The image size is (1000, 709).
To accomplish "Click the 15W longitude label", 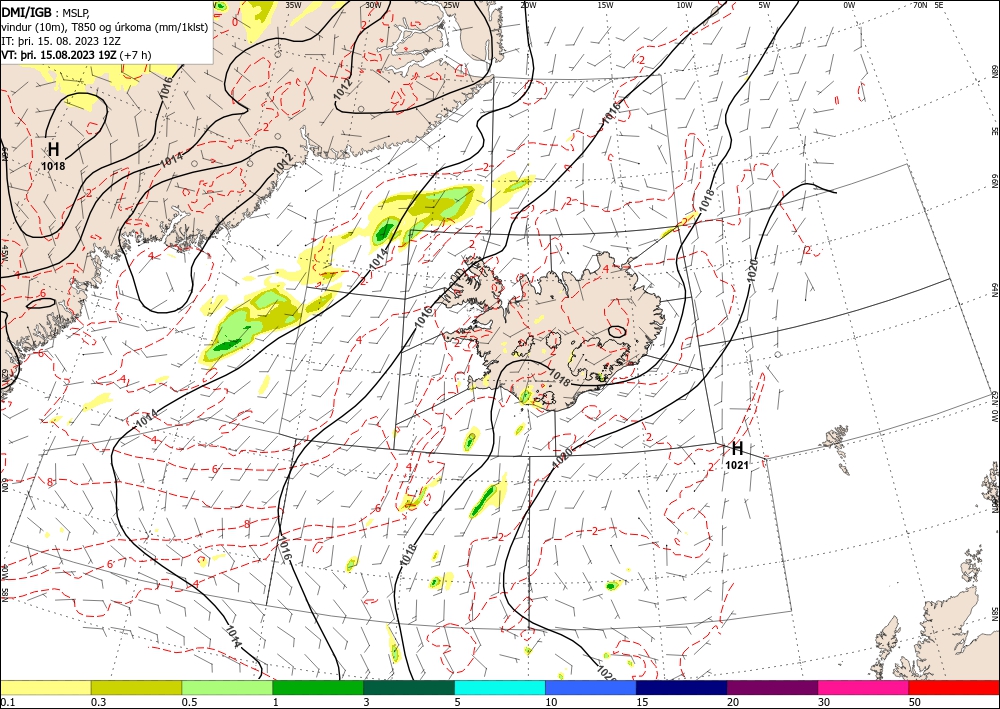I will [x=606, y=4].
